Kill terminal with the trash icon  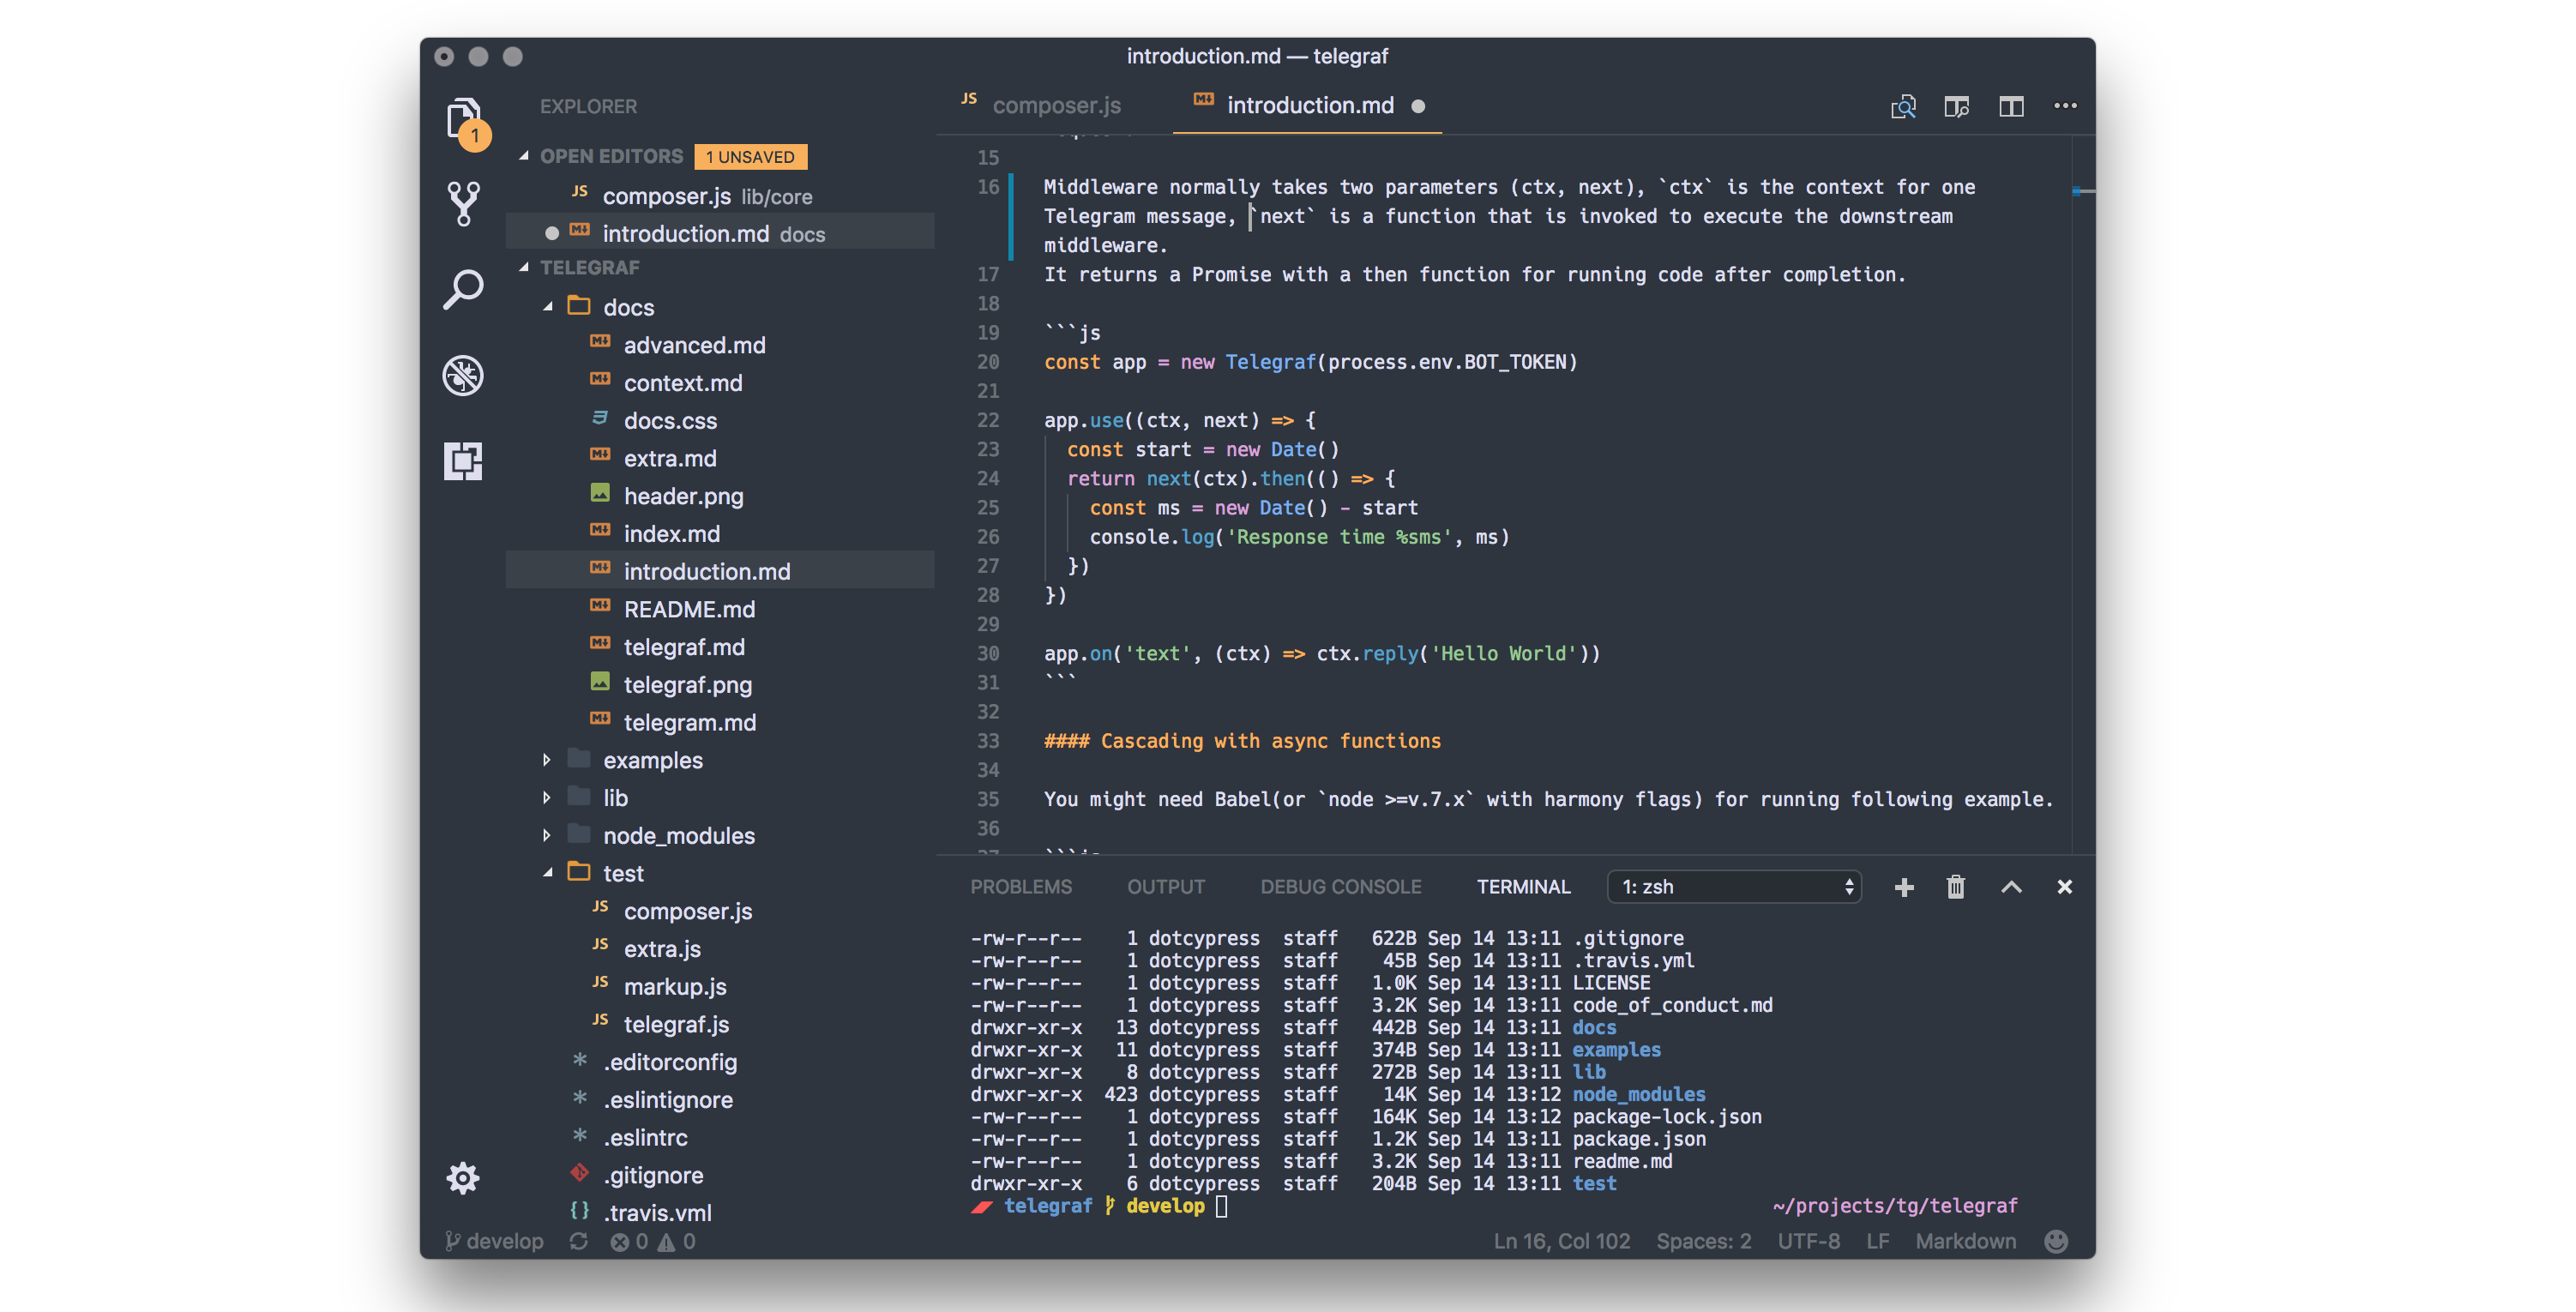click(x=1956, y=887)
